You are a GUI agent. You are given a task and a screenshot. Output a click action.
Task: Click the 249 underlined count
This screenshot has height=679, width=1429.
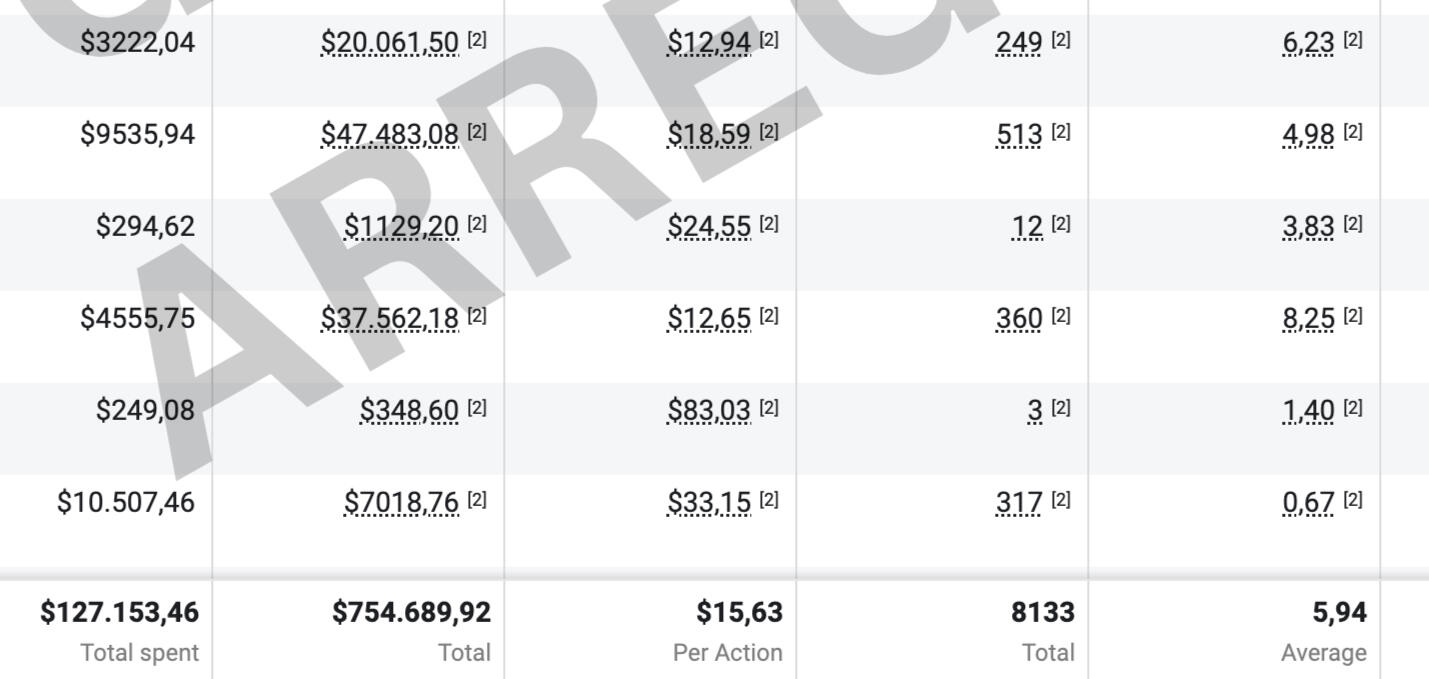(1018, 42)
